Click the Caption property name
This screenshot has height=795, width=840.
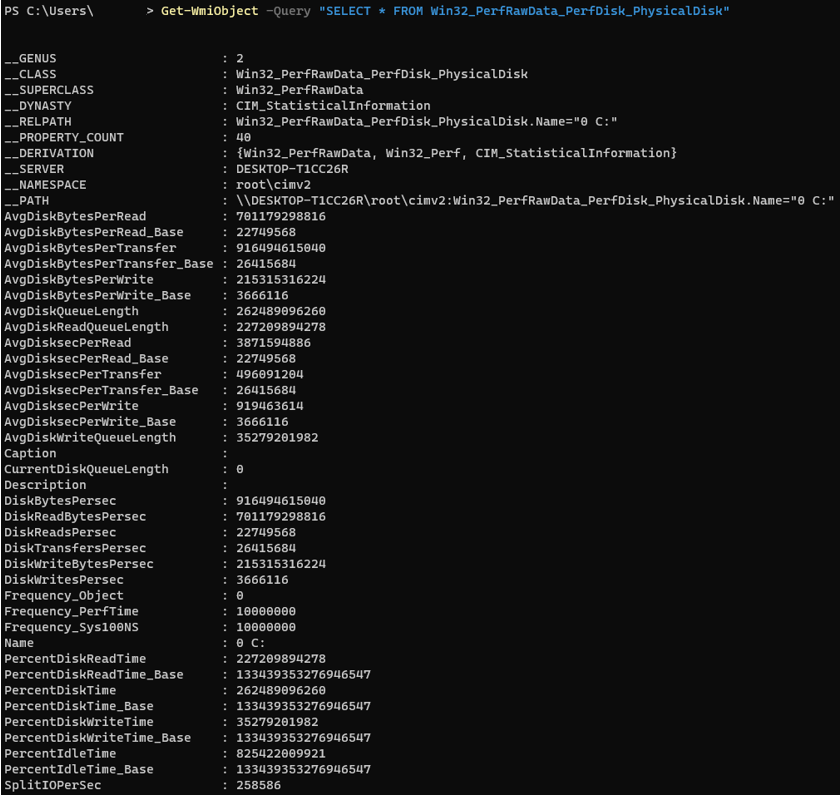pyautogui.click(x=30, y=453)
